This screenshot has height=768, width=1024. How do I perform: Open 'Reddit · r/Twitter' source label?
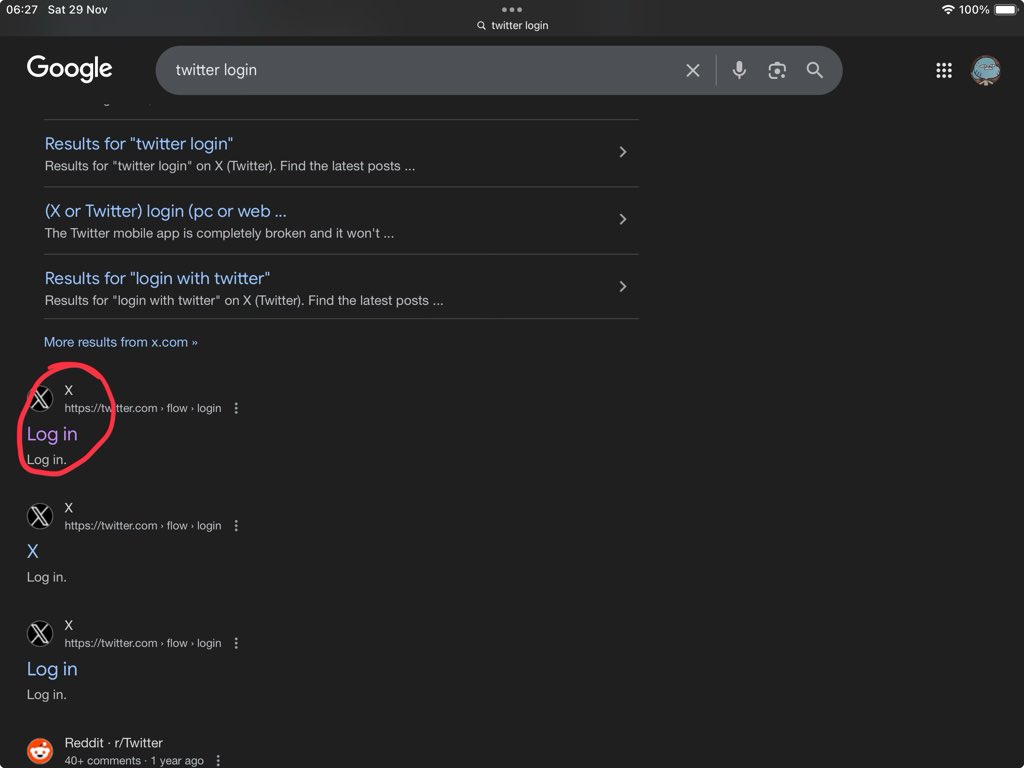point(114,743)
